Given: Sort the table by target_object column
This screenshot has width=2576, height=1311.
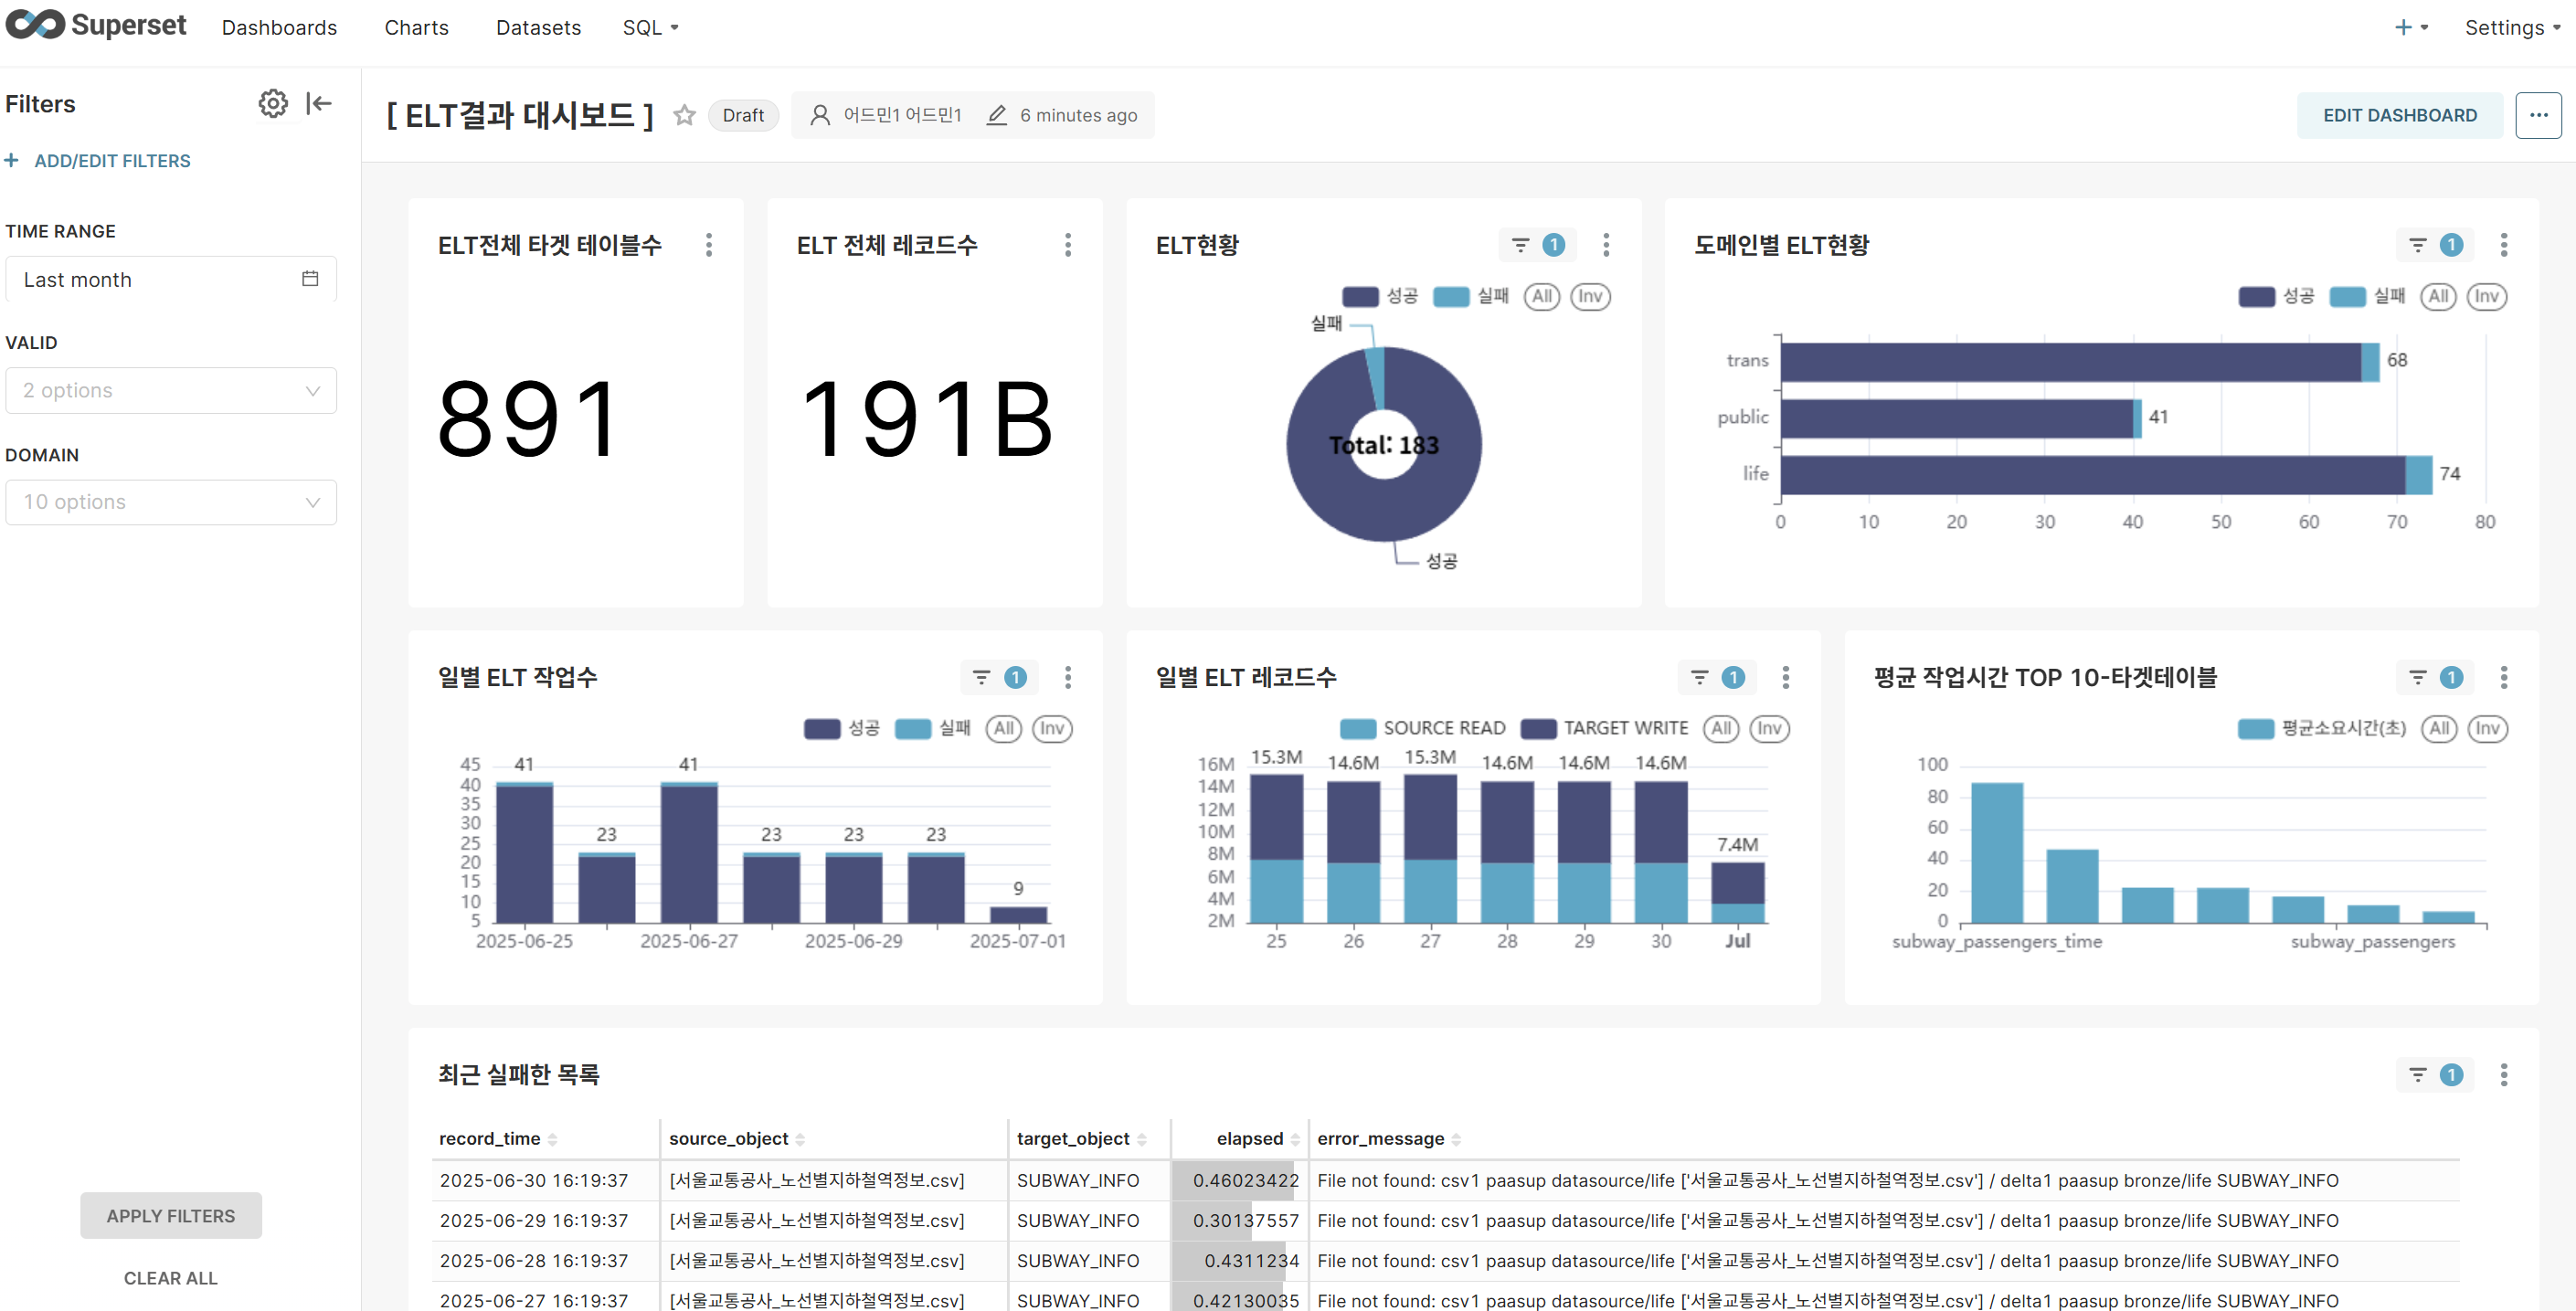Looking at the screenshot, I should coord(1081,1138).
